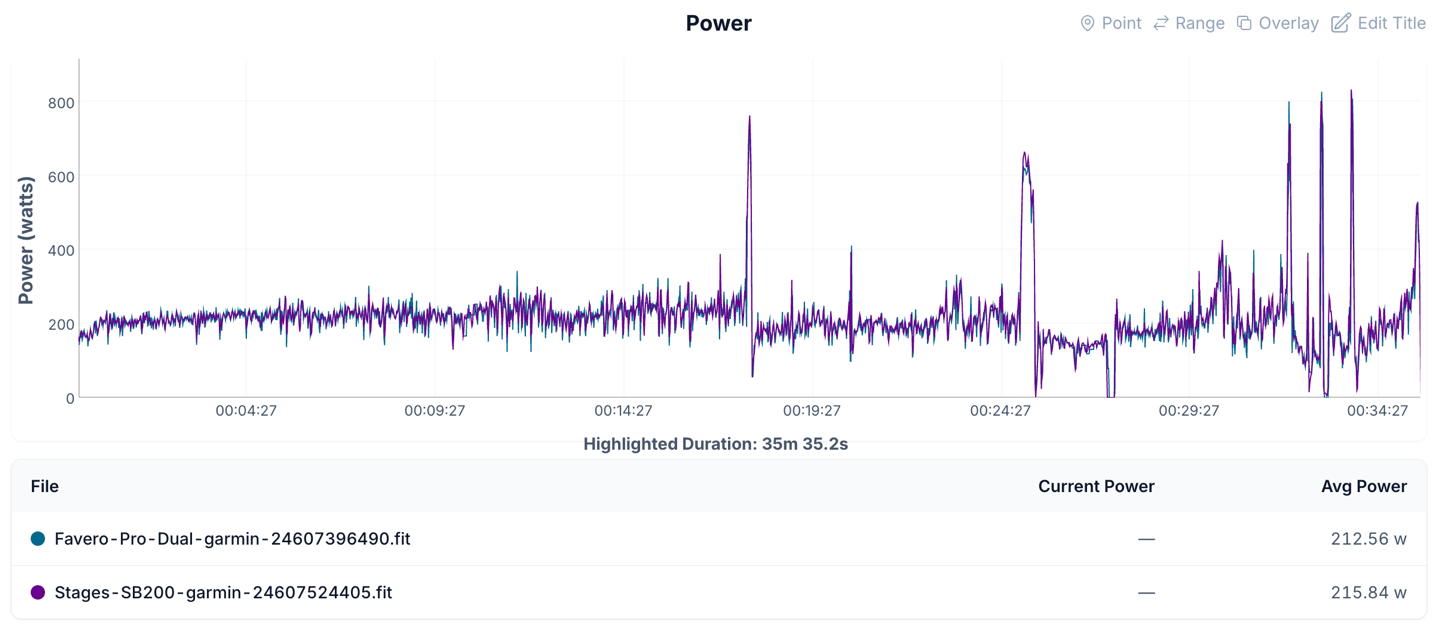
Task: Click the Stages row's Current Power dash
Action: click(x=1147, y=593)
